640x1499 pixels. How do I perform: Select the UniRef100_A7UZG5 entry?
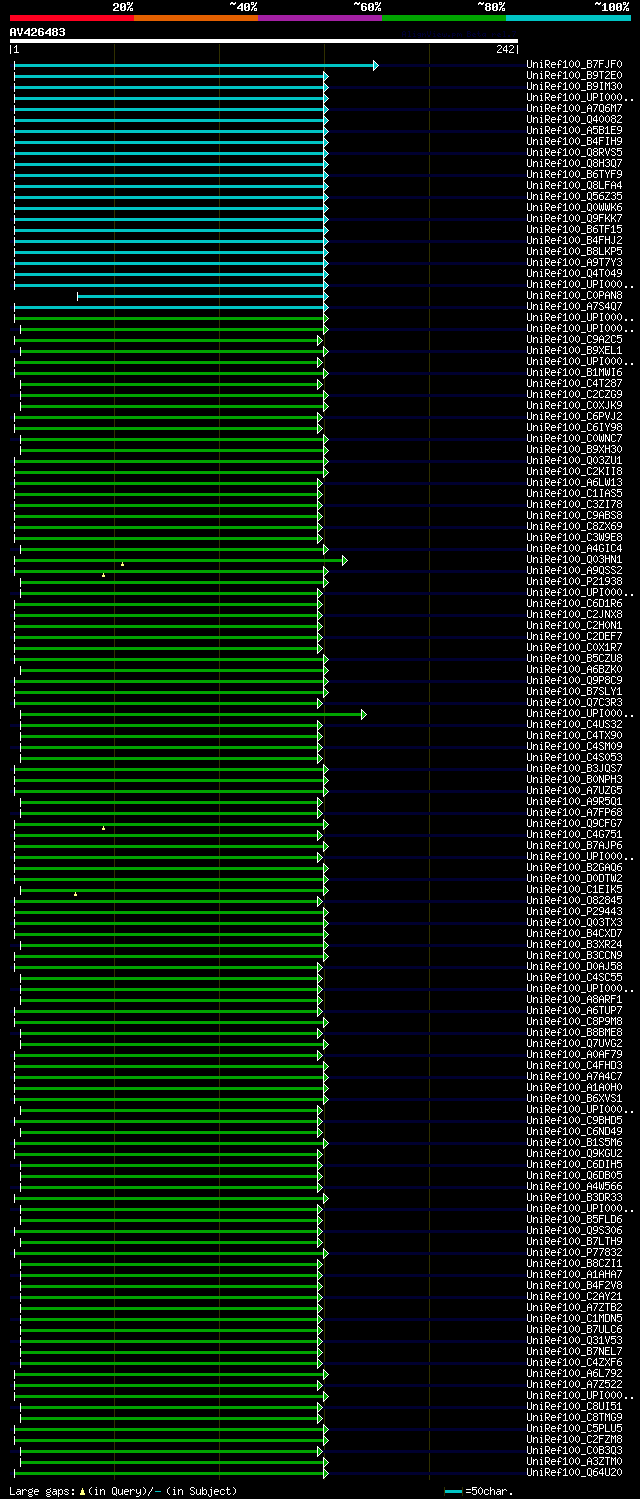(574, 791)
